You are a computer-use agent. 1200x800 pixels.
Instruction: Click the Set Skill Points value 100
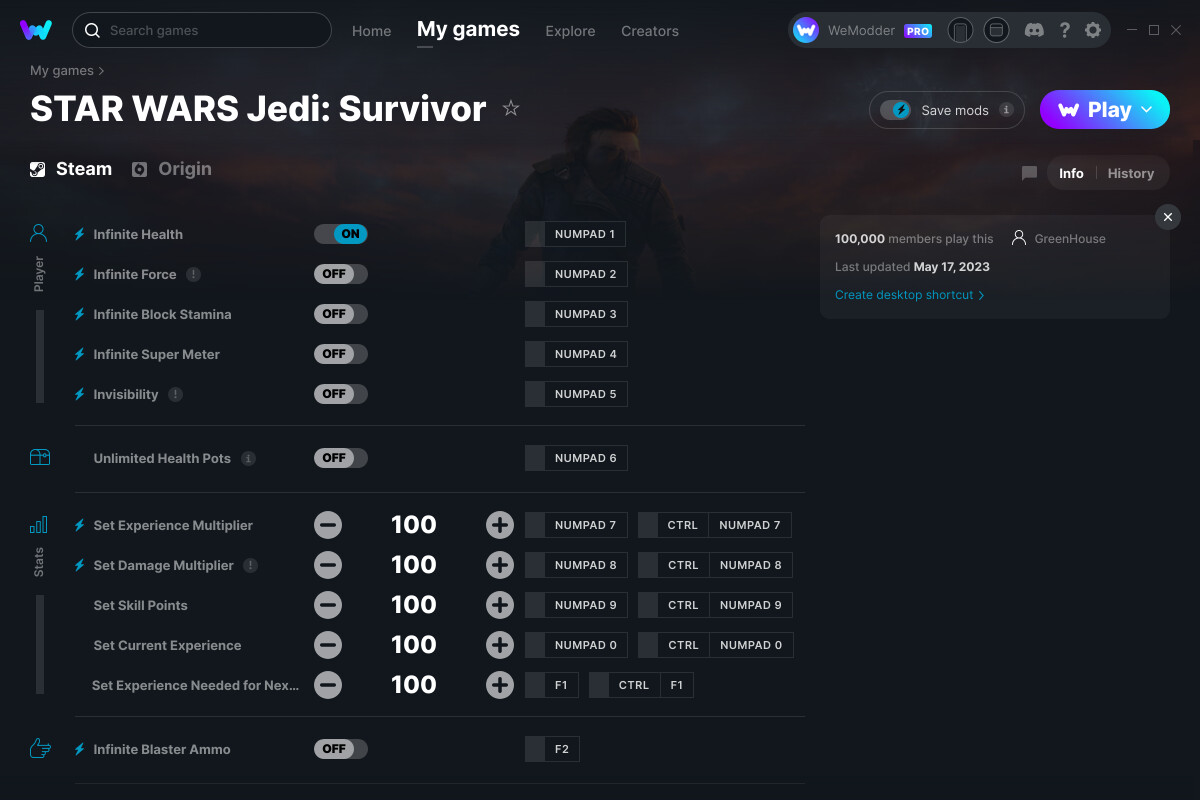coord(414,605)
